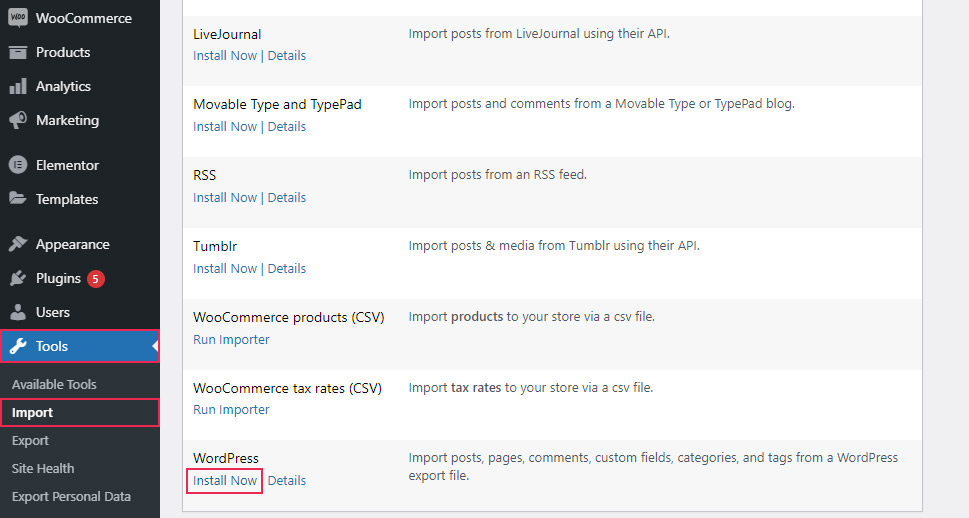Screen dimensions: 969x518
Task: Click the Products archive box icon
Action: [18, 53]
